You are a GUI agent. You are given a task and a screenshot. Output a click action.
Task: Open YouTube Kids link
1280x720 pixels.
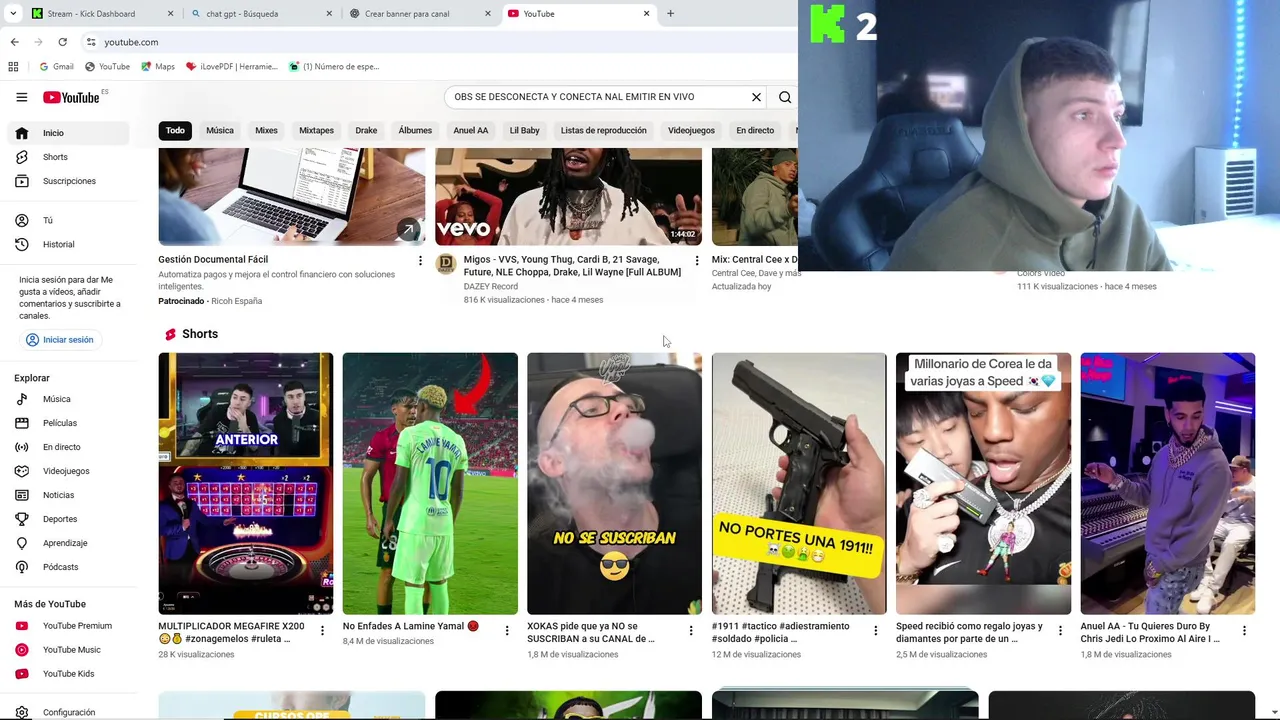click(69, 674)
